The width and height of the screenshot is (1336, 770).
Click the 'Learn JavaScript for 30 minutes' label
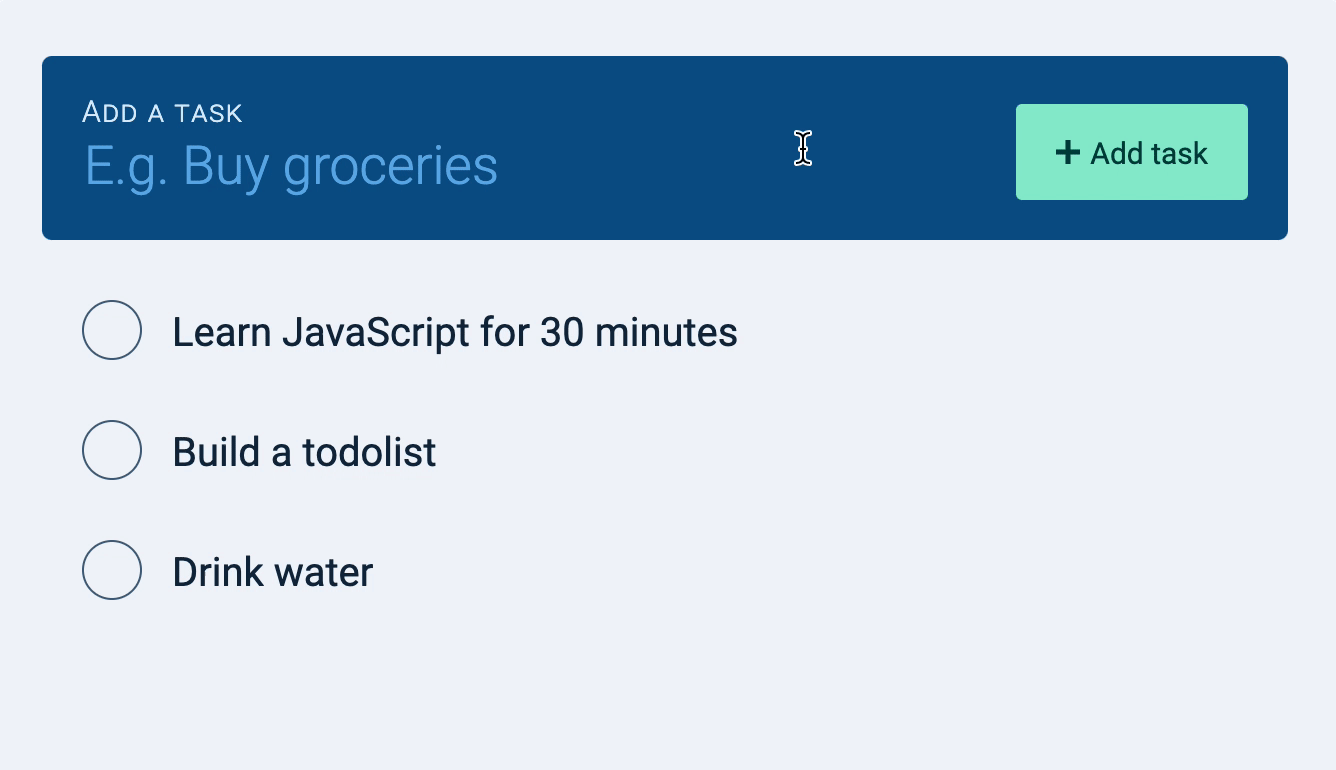pos(455,332)
